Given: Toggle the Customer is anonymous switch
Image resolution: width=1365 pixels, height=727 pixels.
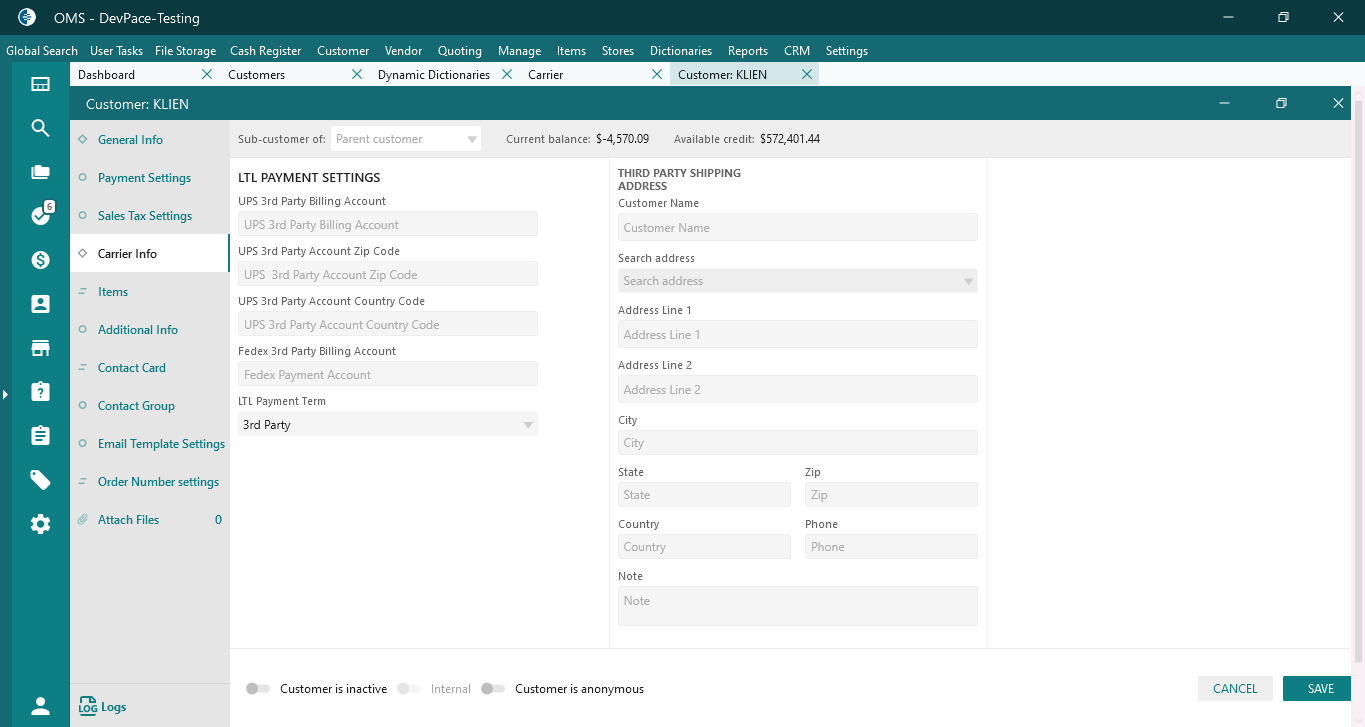Looking at the screenshot, I should [493, 689].
